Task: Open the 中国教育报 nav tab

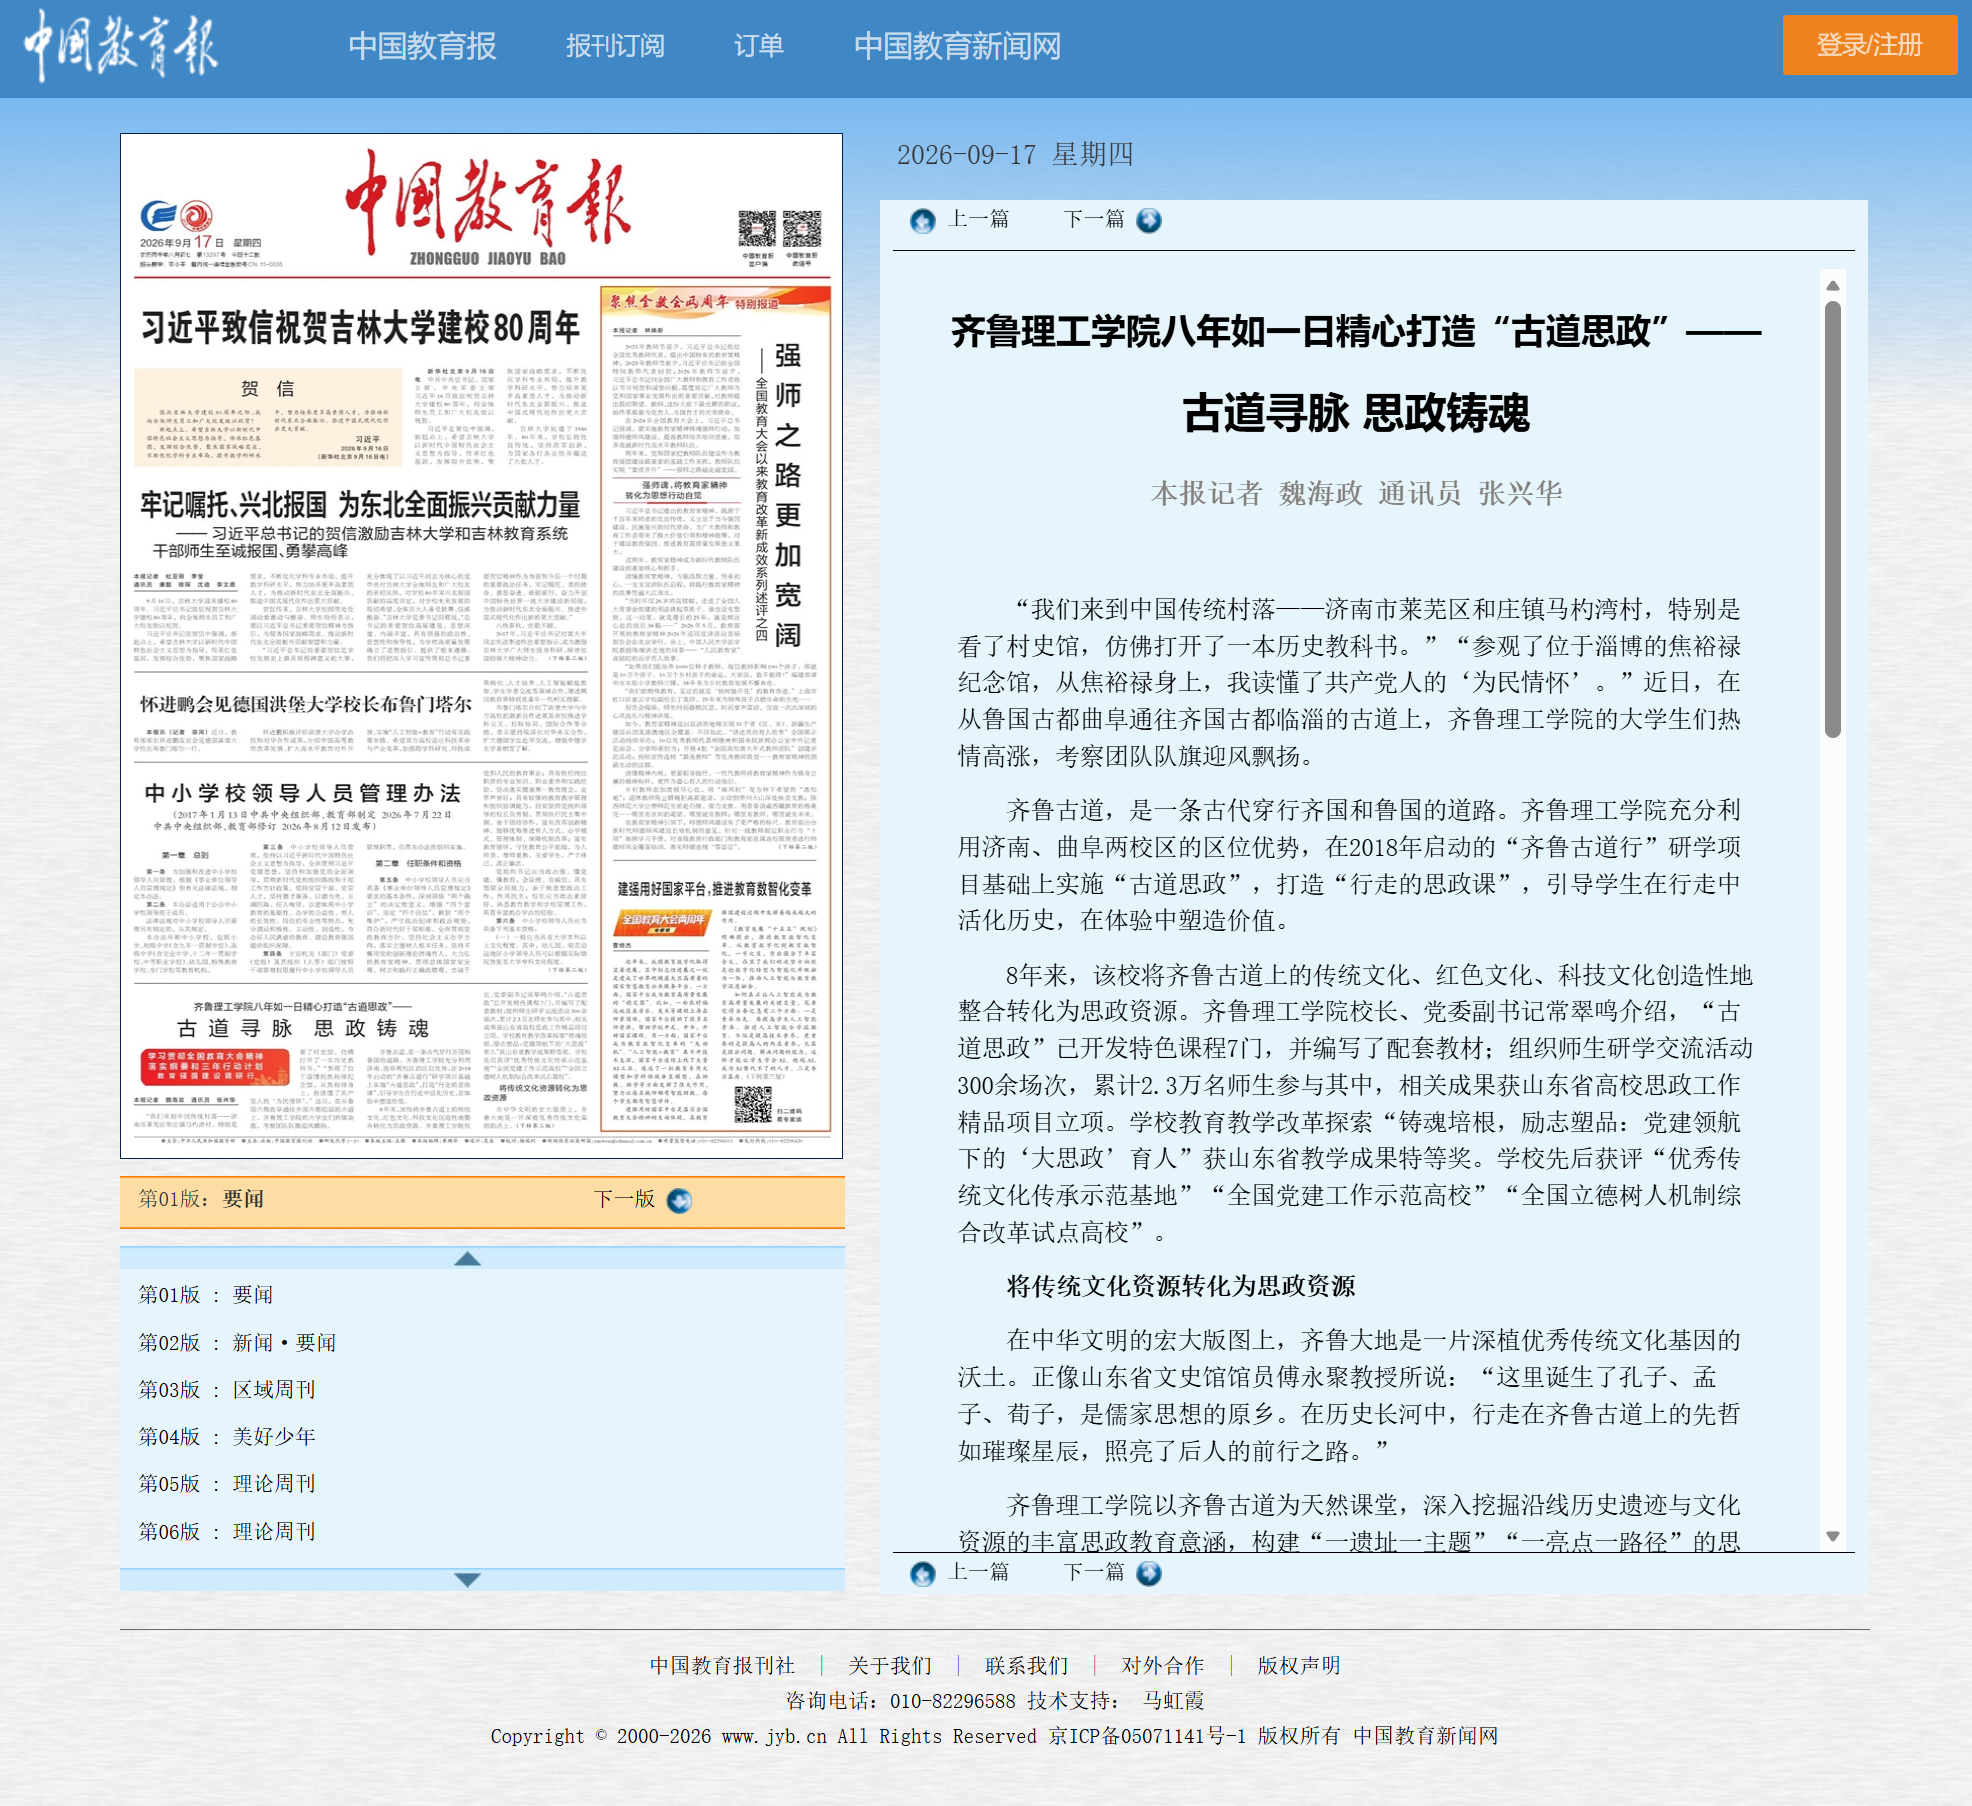Action: point(422,46)
